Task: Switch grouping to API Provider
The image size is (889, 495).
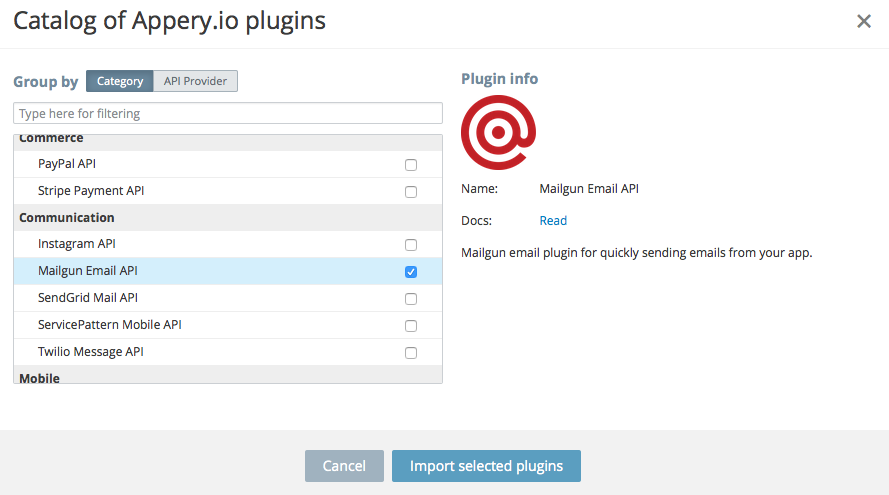Action: point(196,82)
